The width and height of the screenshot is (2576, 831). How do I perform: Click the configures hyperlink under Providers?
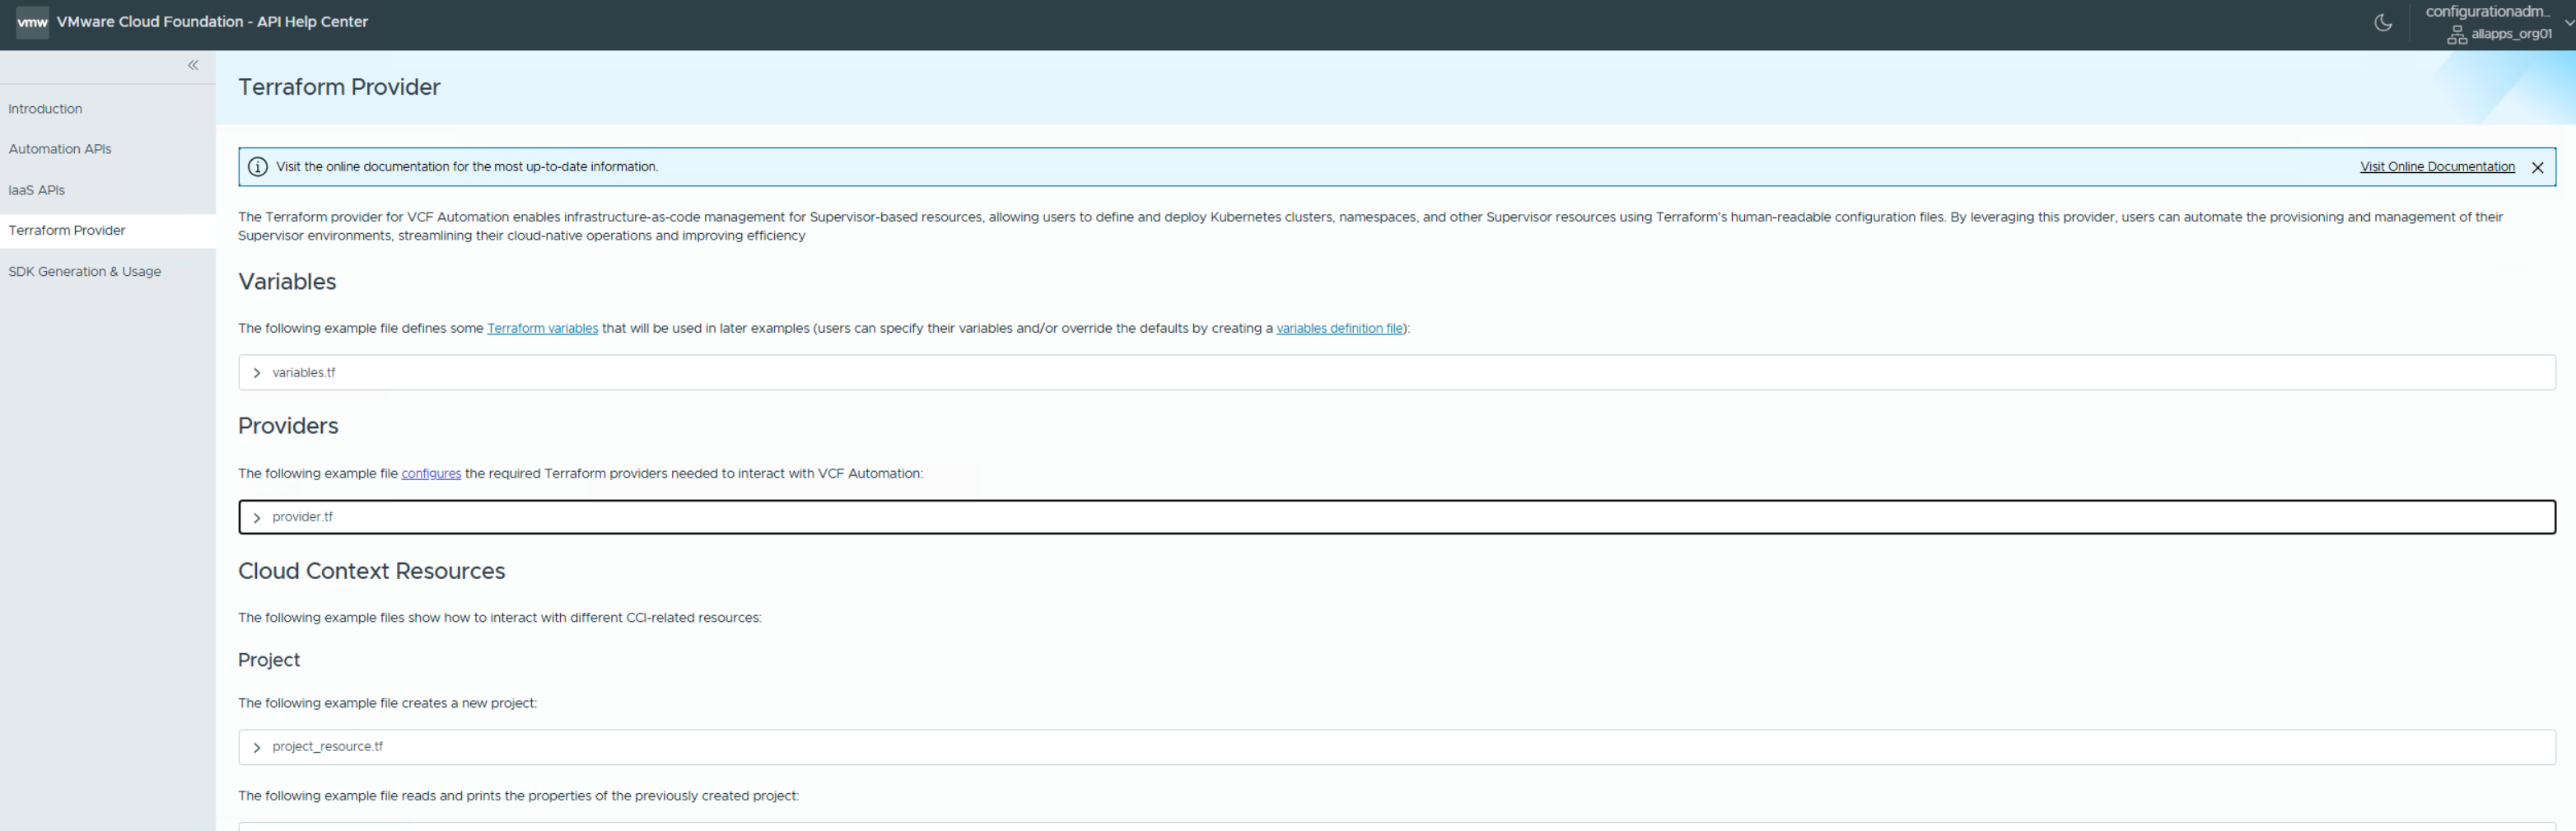click(431, 473)
